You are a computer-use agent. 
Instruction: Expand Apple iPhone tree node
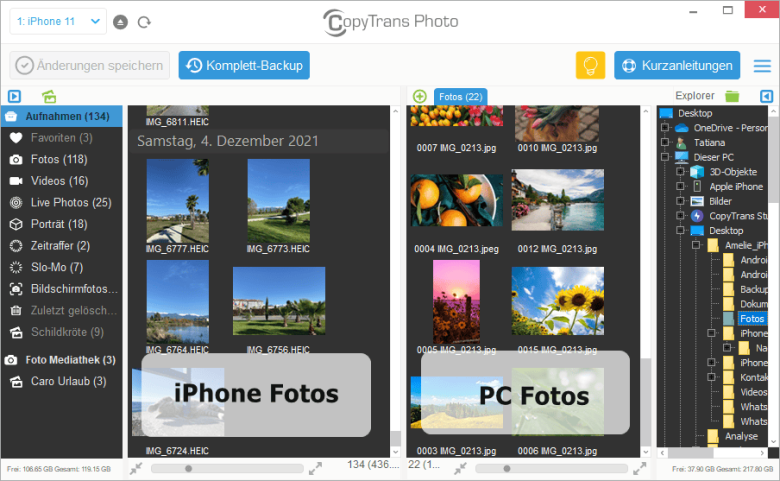point(681,187)
